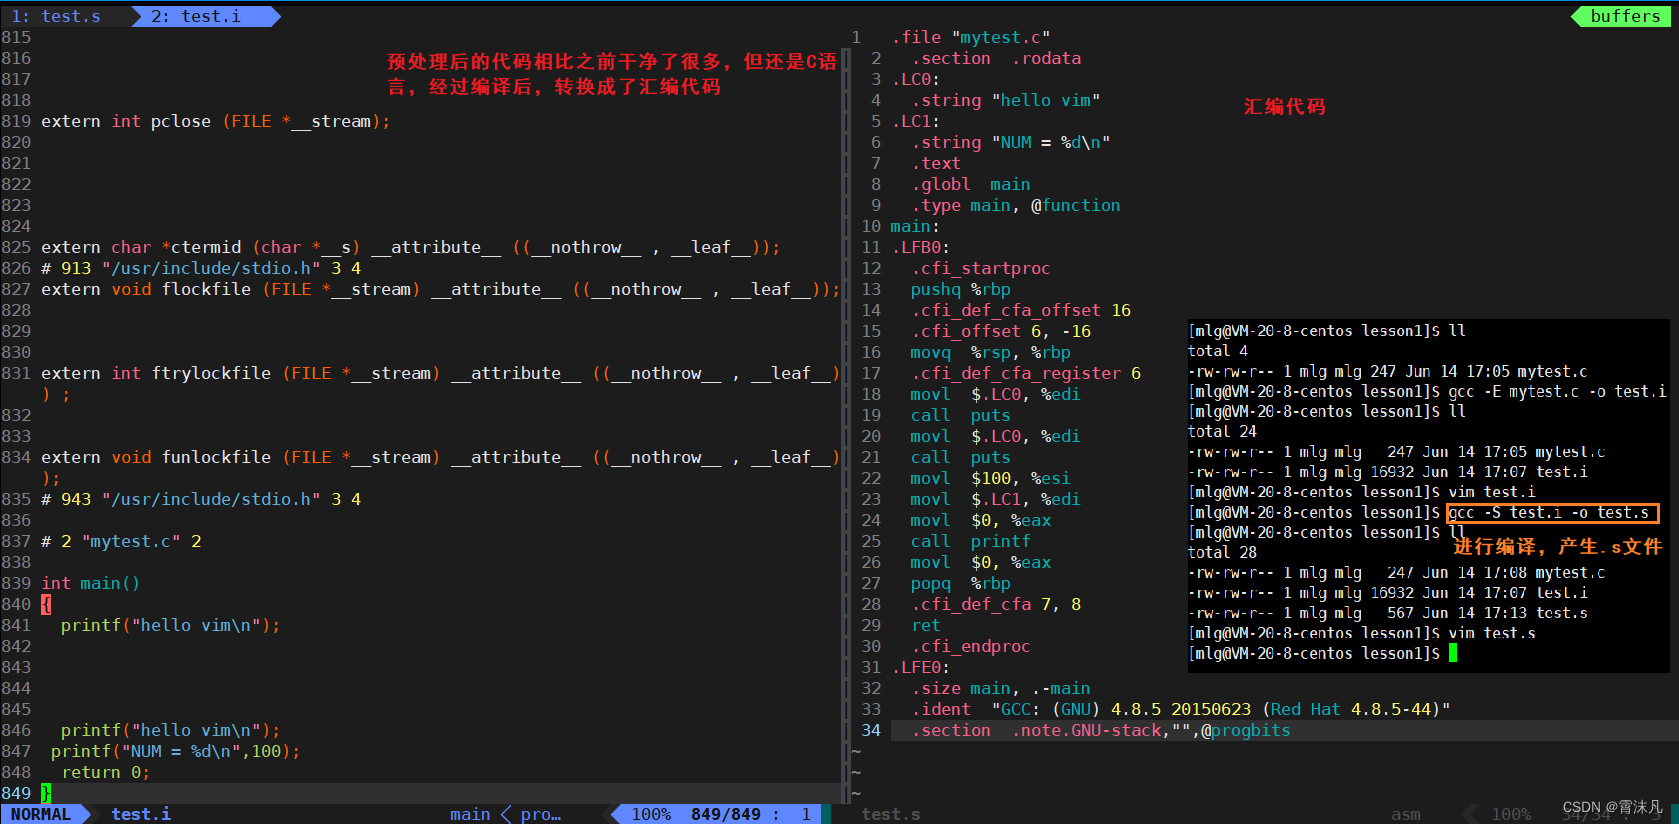Click the ctermid declaration line 825

point(410,247)
